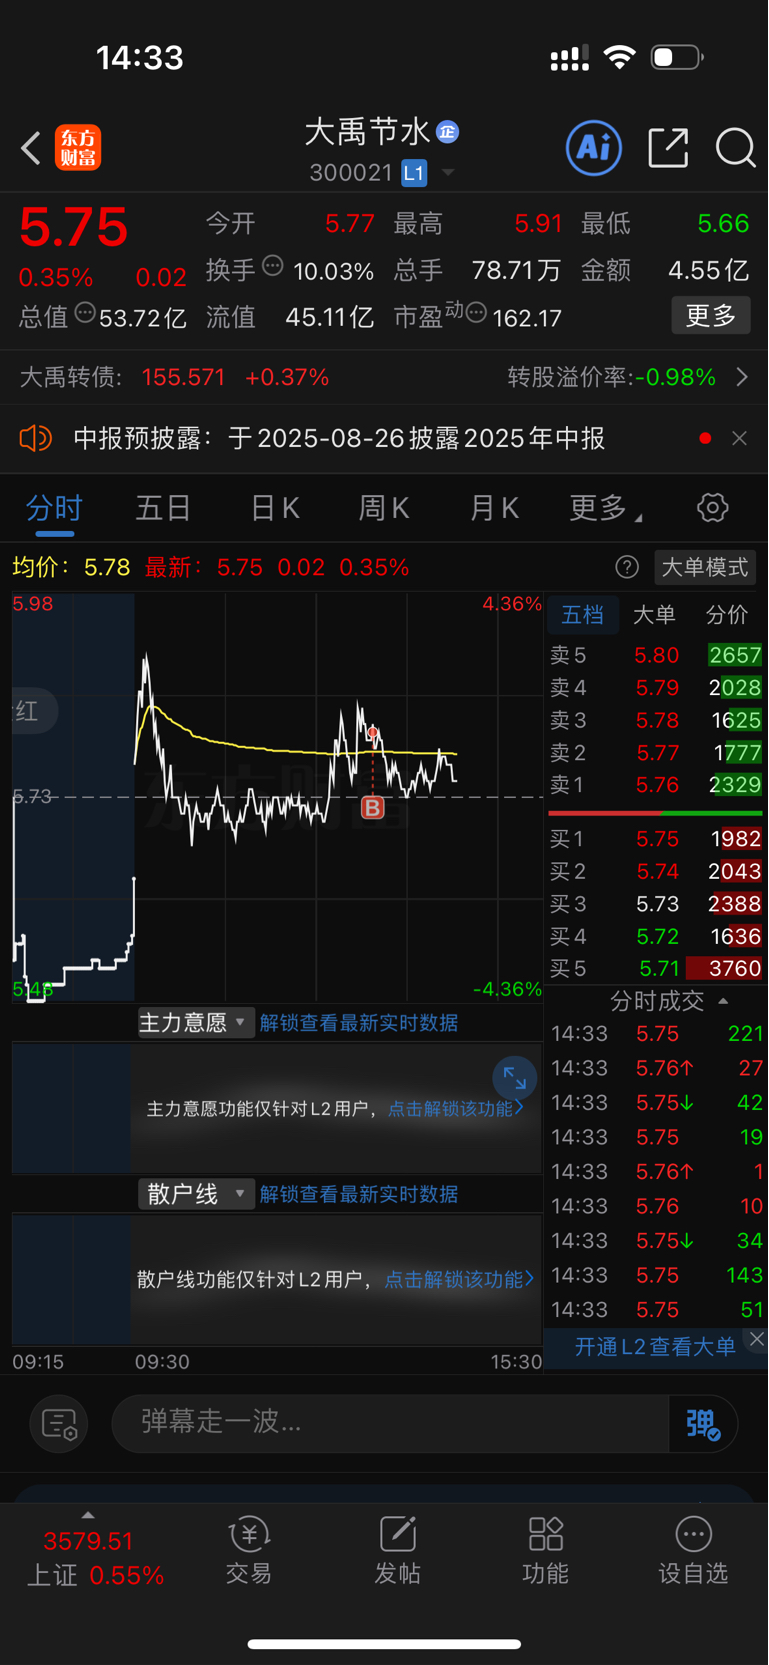Open the comment list icon left of input
This screenshot has width=769, height=1665.
click(60, 1424)
